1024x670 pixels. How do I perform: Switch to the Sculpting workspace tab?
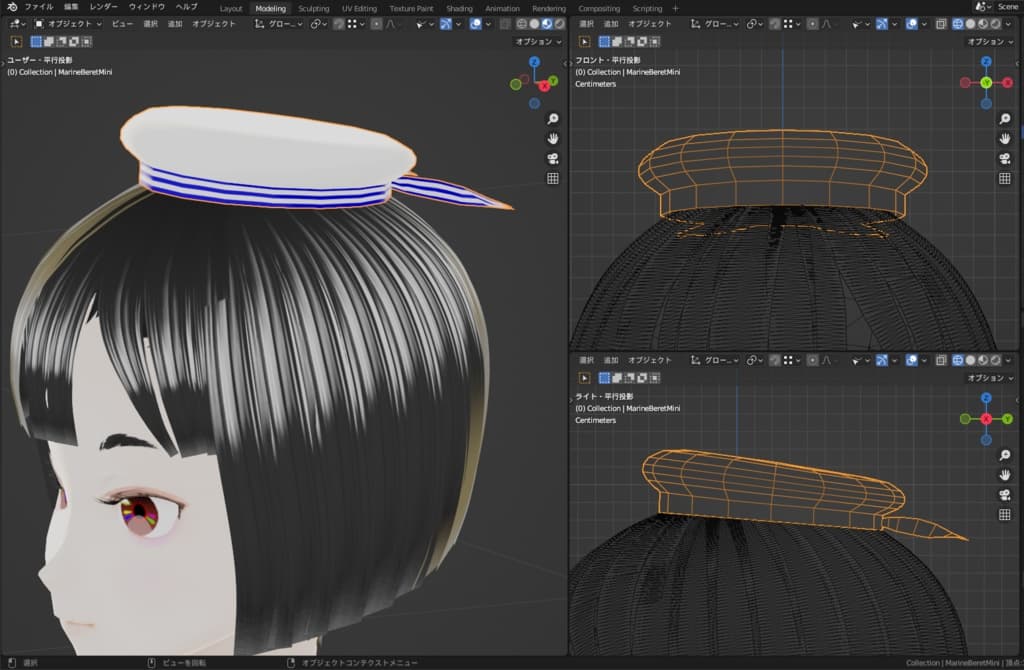[x=313, y=8]
